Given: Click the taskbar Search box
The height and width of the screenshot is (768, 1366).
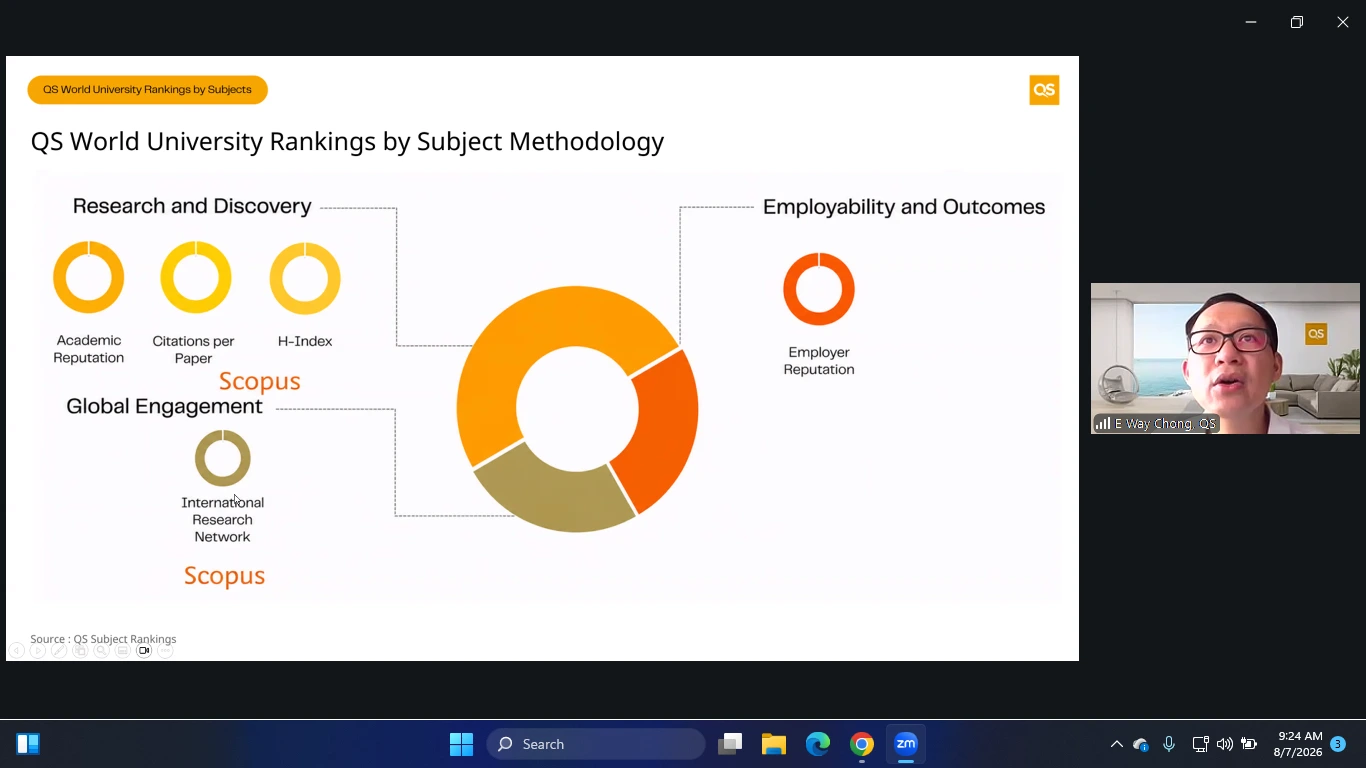Looking at the screenshot, I should click(596, 744).
